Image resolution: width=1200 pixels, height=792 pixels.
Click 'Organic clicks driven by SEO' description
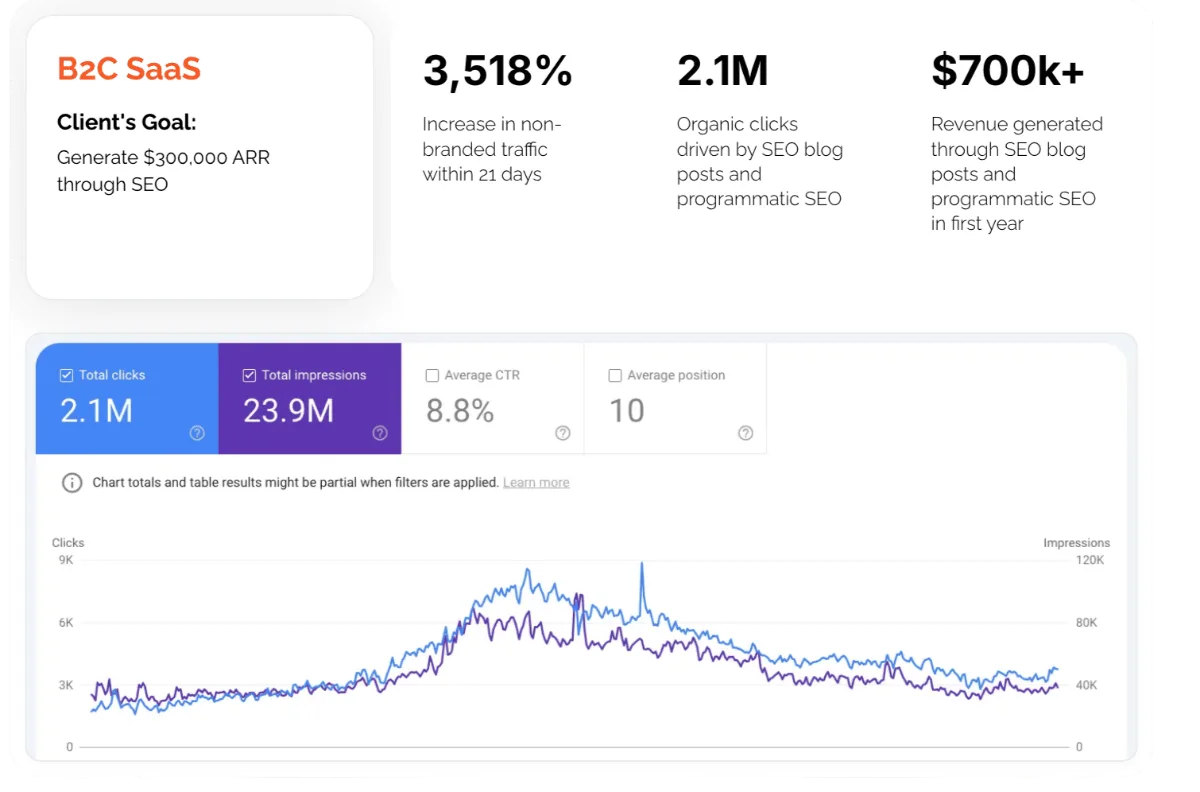[x=760, y=161]
